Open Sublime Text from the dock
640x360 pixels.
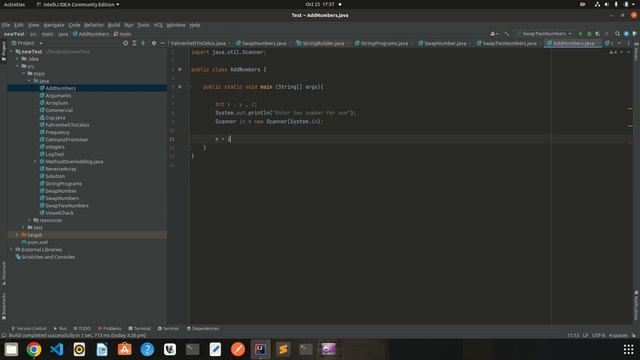coord(283,349)
